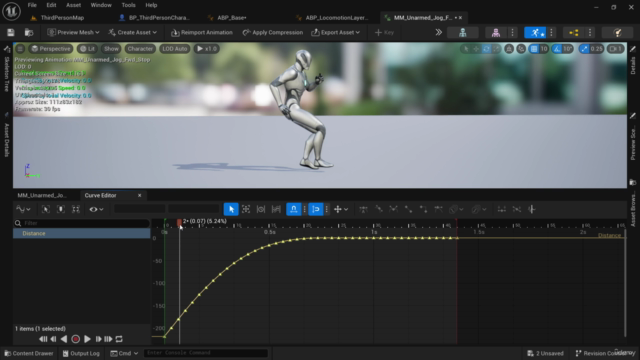640x360 pixels.
Task: Click the viewport Show button
Action: pos(111,49)
